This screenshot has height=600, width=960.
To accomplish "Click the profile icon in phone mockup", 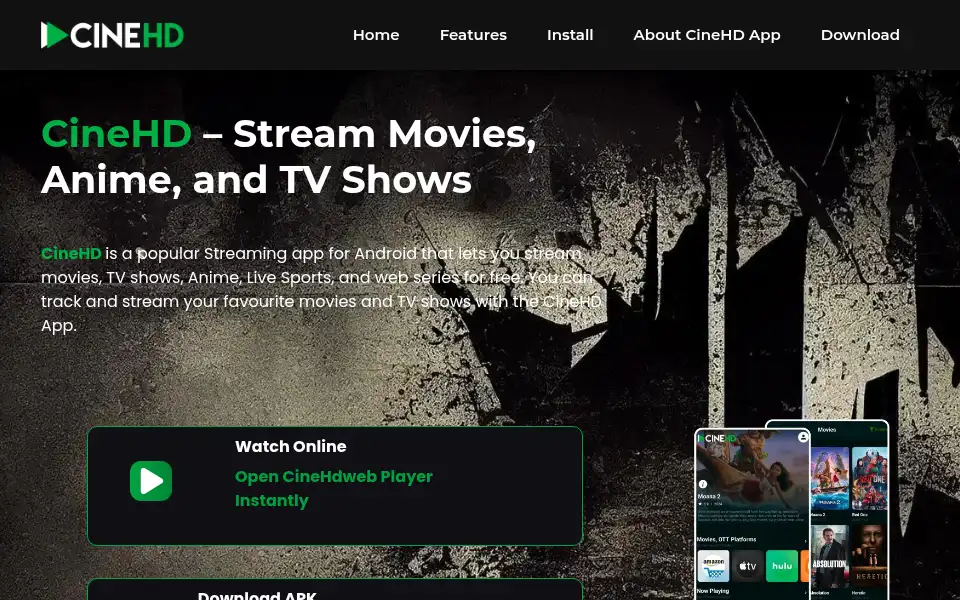I will point(803,437).
